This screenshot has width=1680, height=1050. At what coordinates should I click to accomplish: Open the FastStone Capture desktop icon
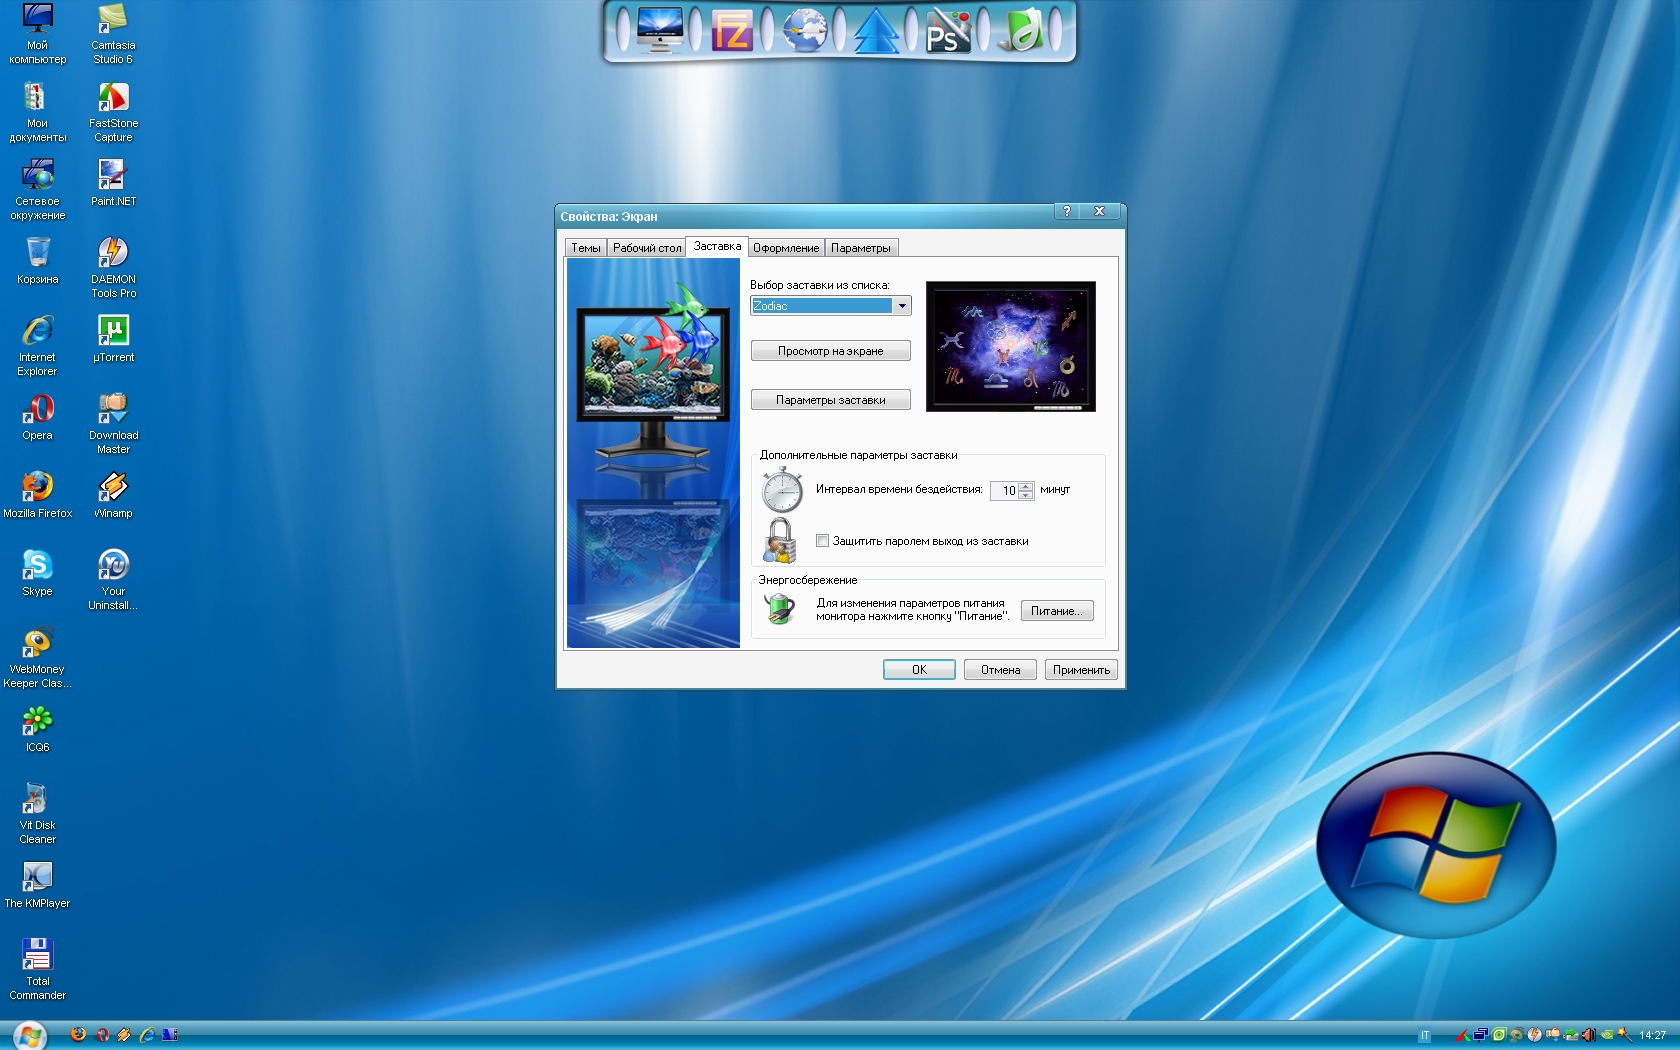(113, 112)
